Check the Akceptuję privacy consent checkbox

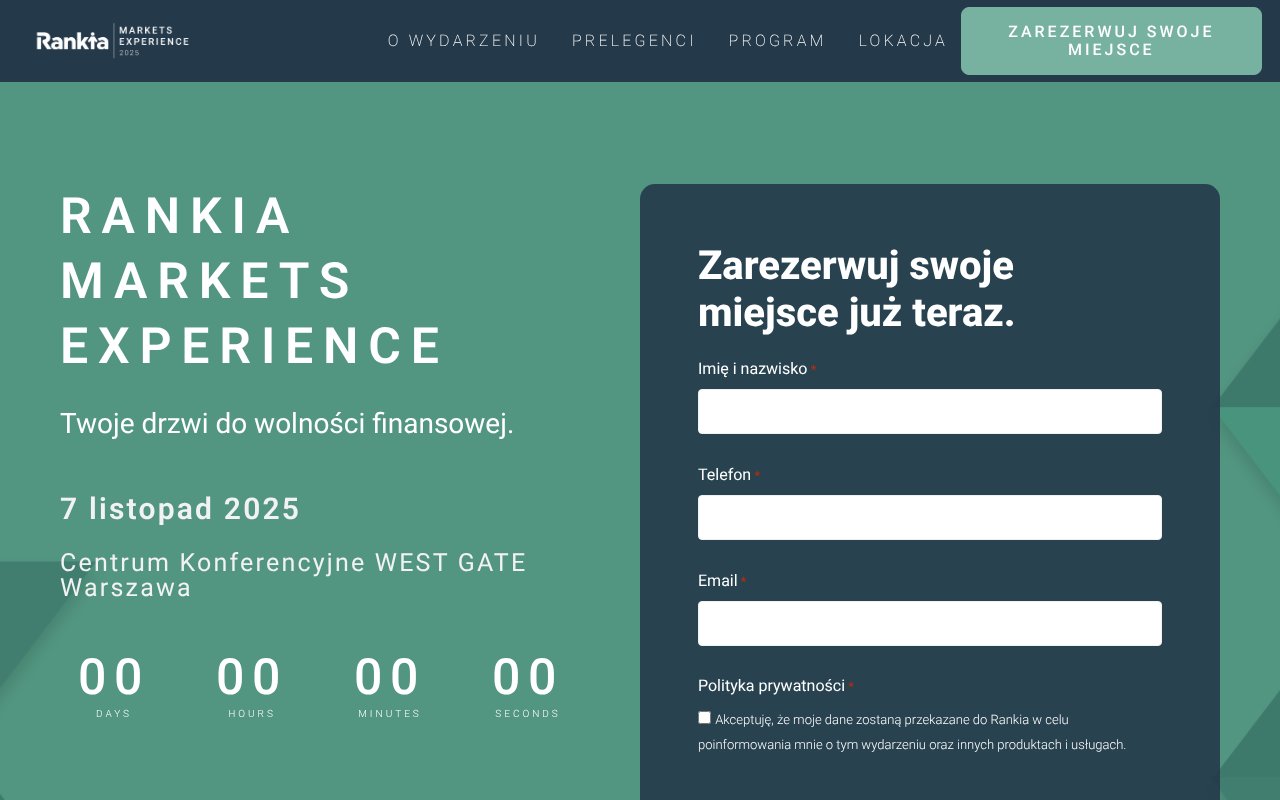pyautogui.click(x=704, y=717)
